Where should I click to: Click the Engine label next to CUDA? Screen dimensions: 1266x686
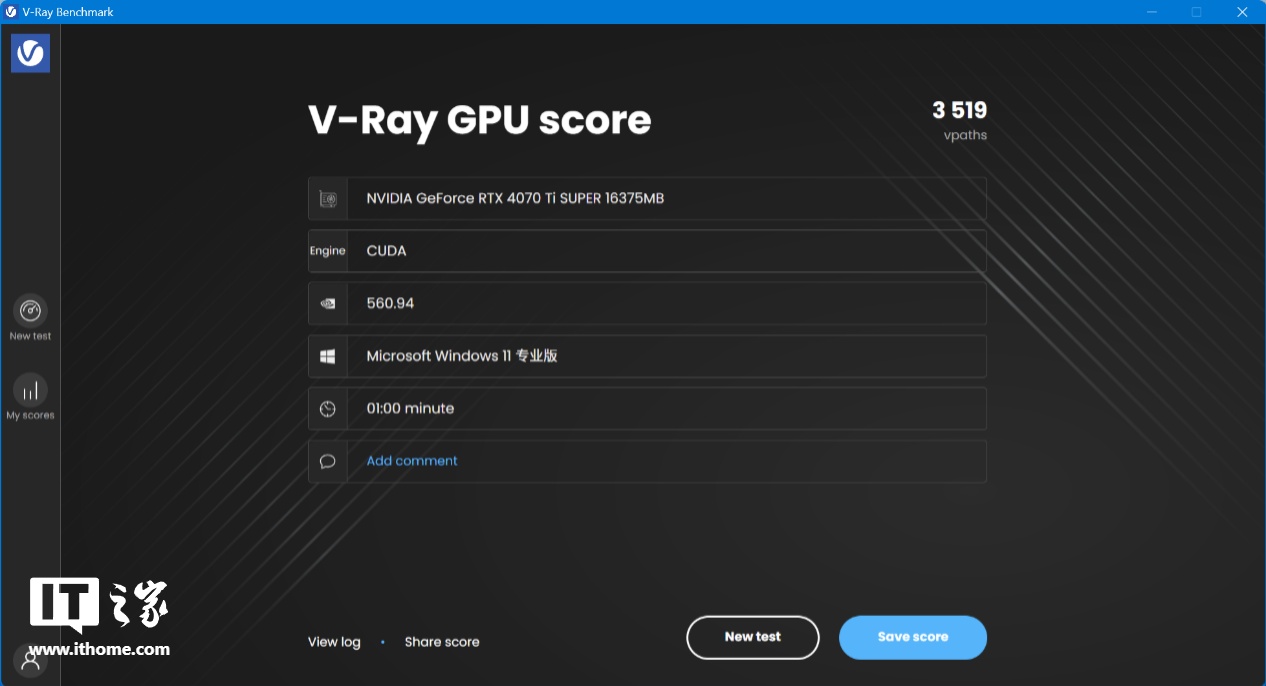[328, 251]
